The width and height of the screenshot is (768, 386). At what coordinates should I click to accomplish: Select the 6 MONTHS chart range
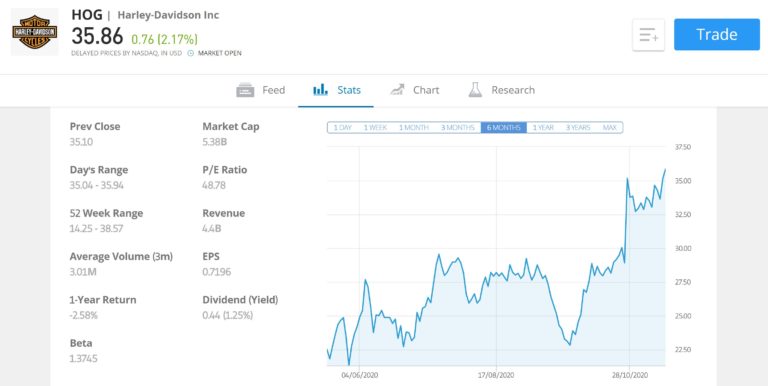pos(504,127)
